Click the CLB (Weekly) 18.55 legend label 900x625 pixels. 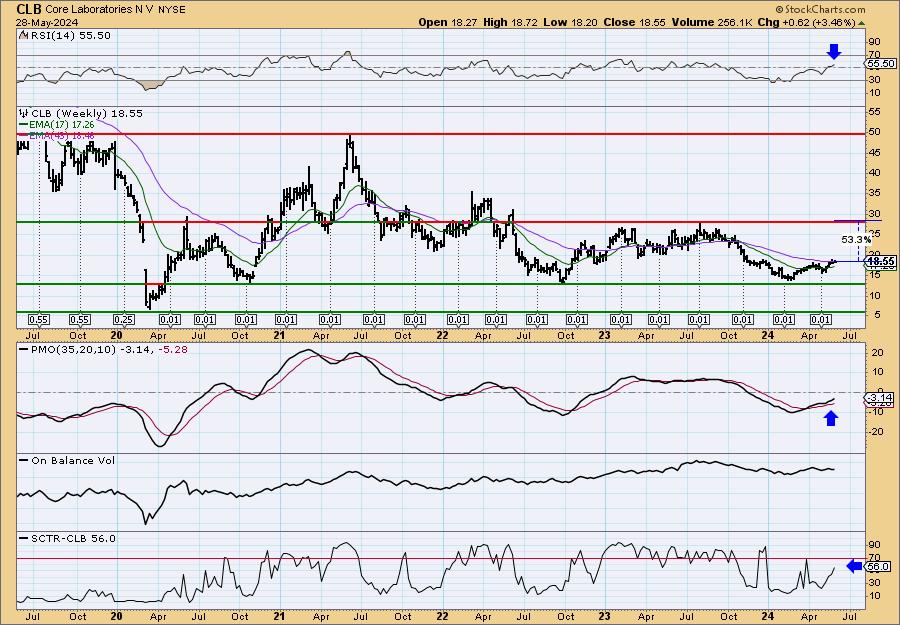pos(86,113)
